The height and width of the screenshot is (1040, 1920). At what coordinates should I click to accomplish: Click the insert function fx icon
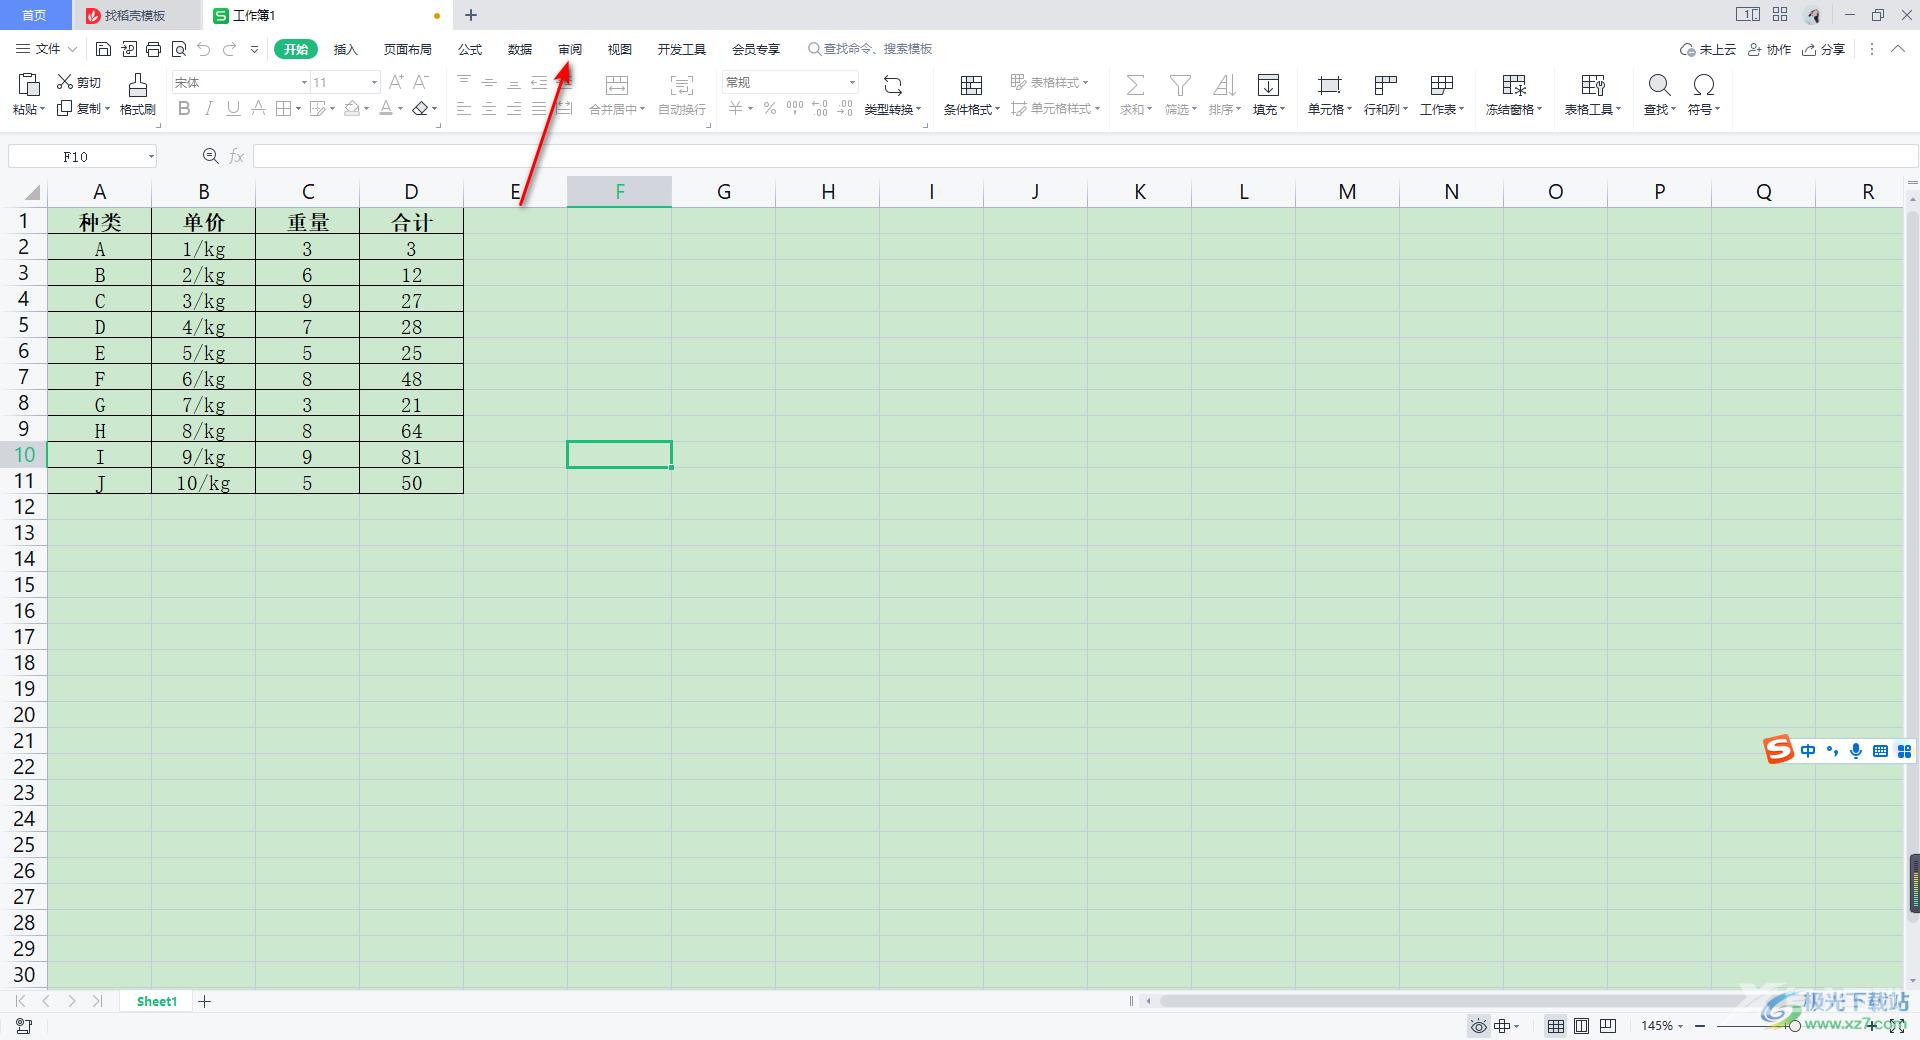point(237,156)
